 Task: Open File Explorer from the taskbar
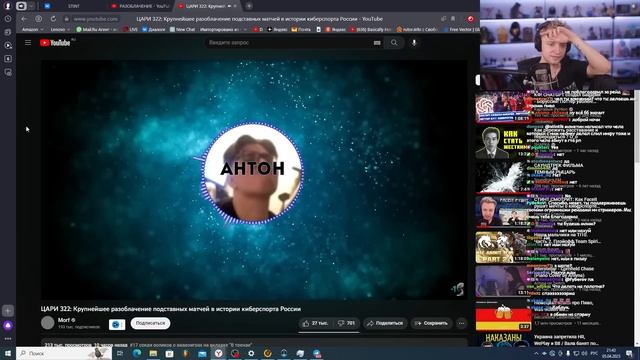pos(153,353)
